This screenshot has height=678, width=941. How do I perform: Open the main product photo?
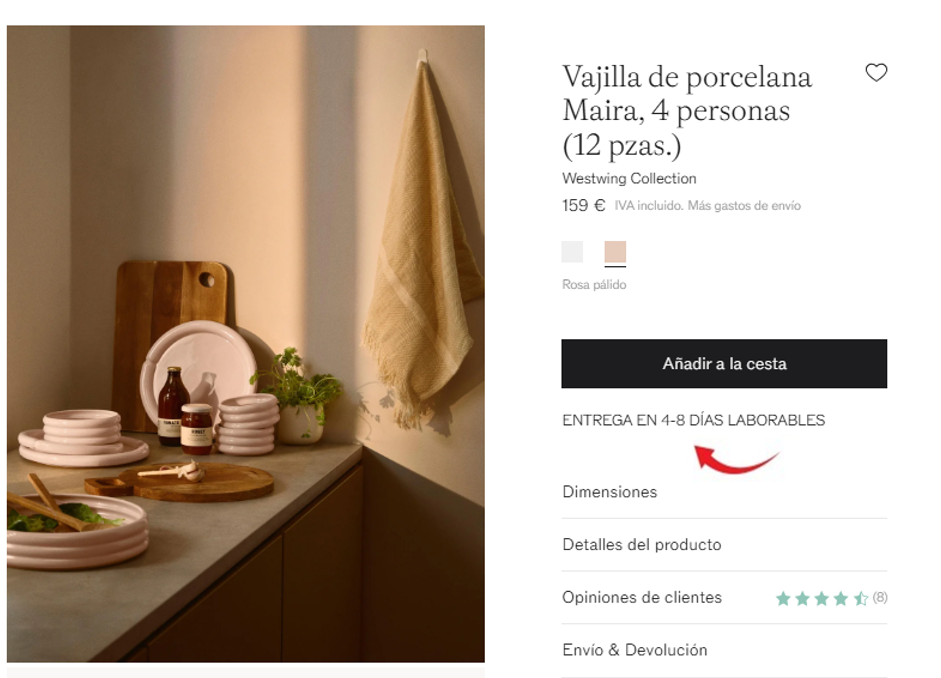click(245, 344)
